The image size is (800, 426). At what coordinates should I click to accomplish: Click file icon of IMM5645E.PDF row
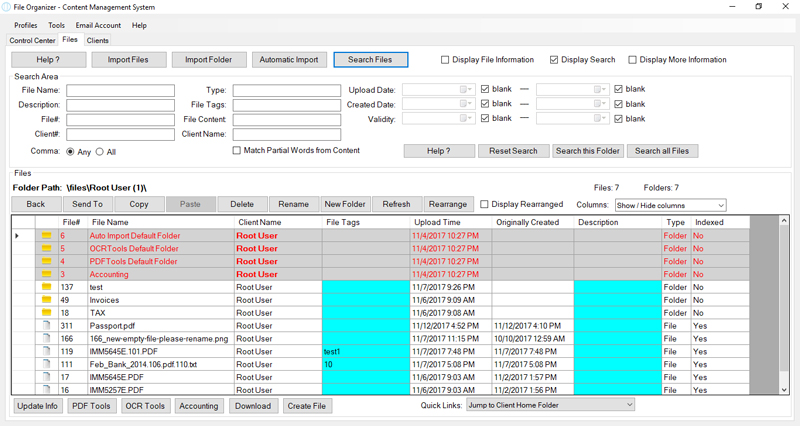coord(46,377)
